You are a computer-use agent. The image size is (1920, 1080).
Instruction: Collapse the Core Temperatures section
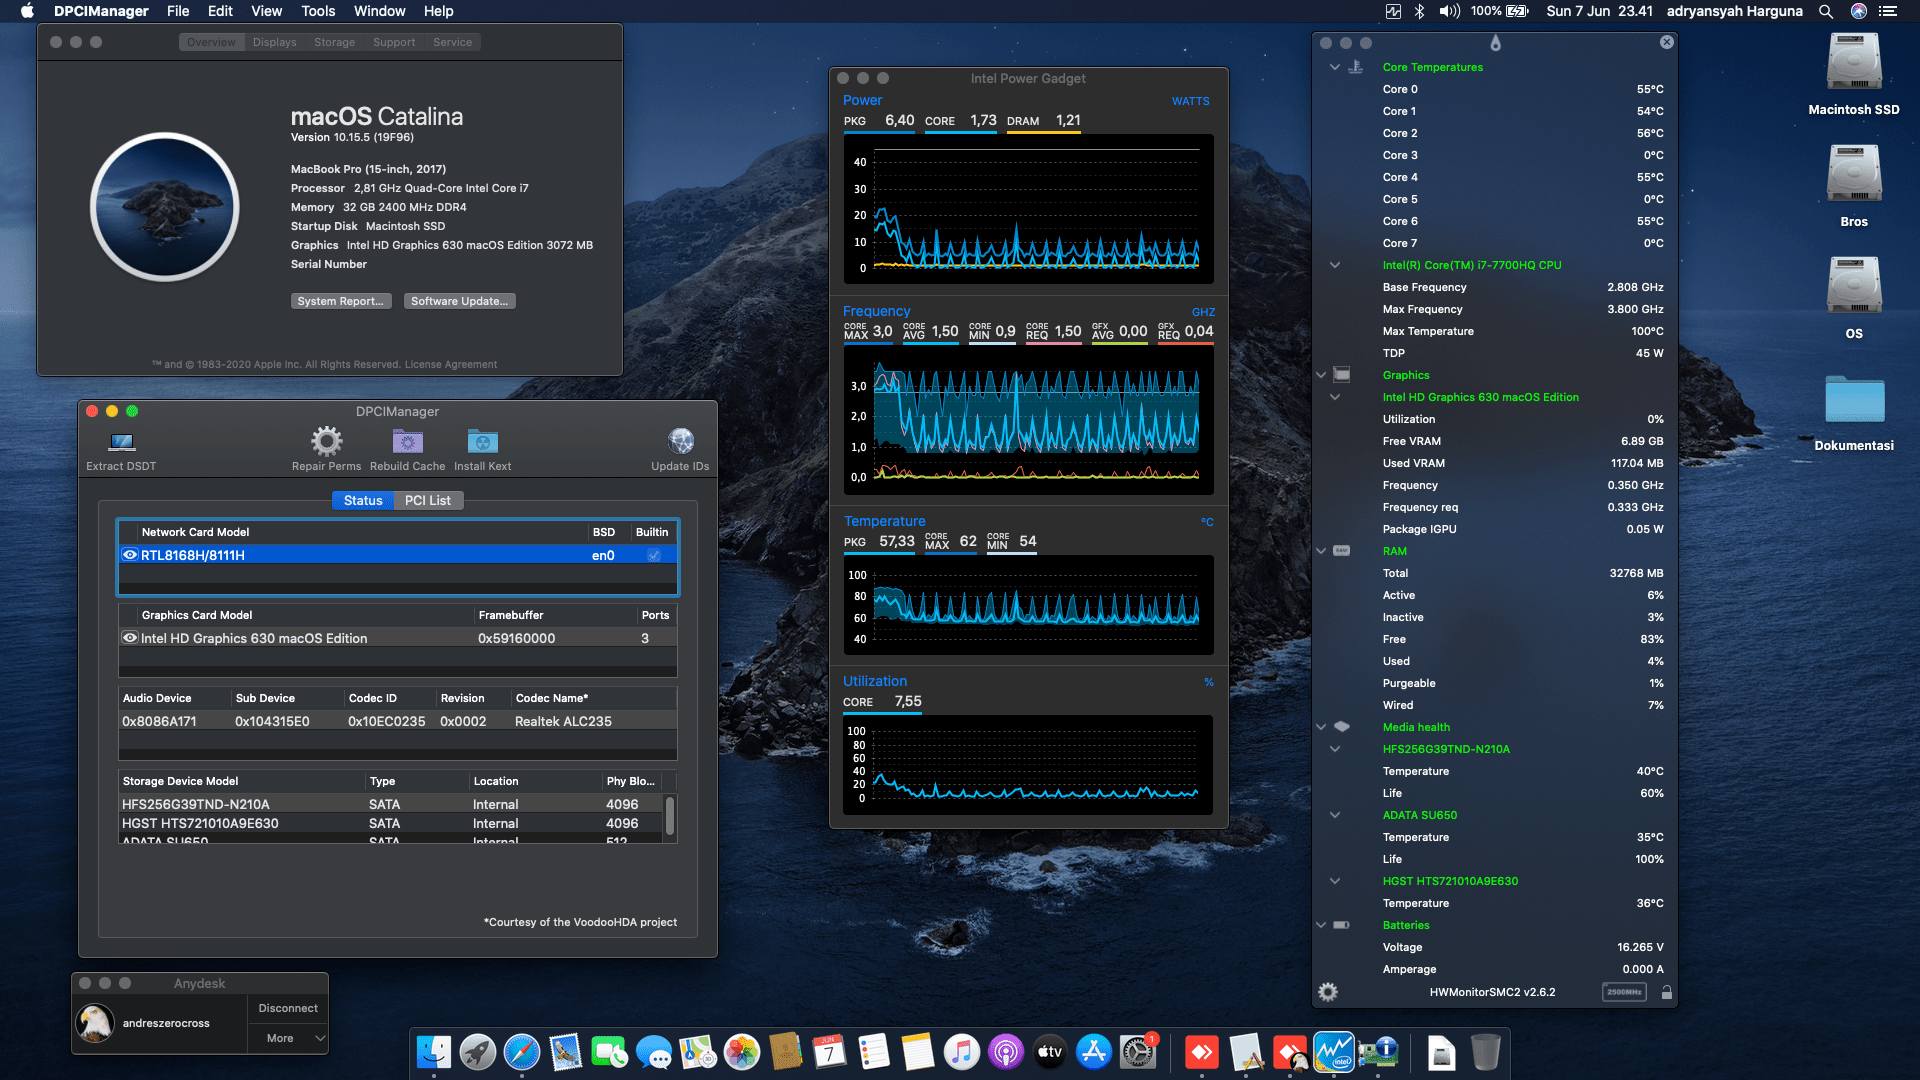1334,66
